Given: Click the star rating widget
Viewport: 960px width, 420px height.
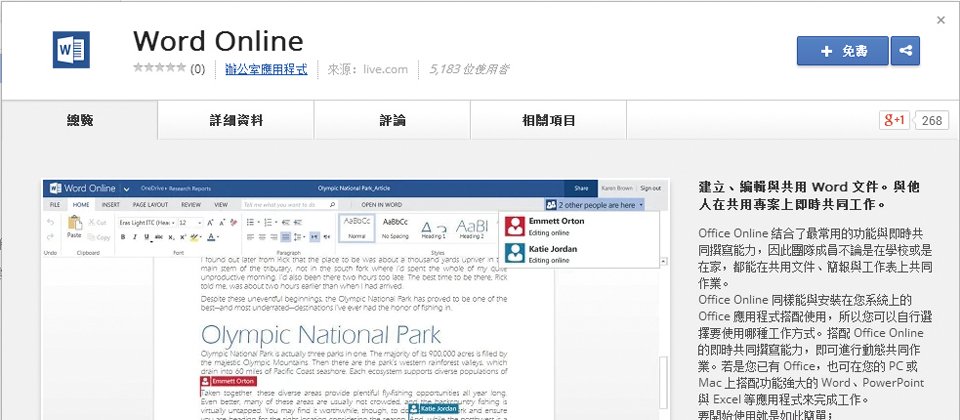Looking at the screenshot, I should click(160, 69).
